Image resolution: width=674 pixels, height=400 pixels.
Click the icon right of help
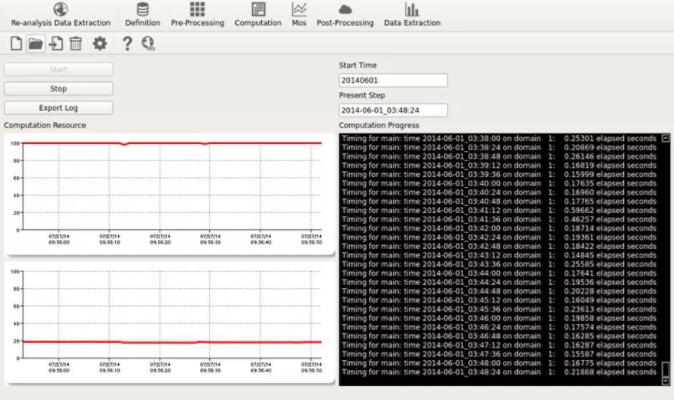click(148, 43)
